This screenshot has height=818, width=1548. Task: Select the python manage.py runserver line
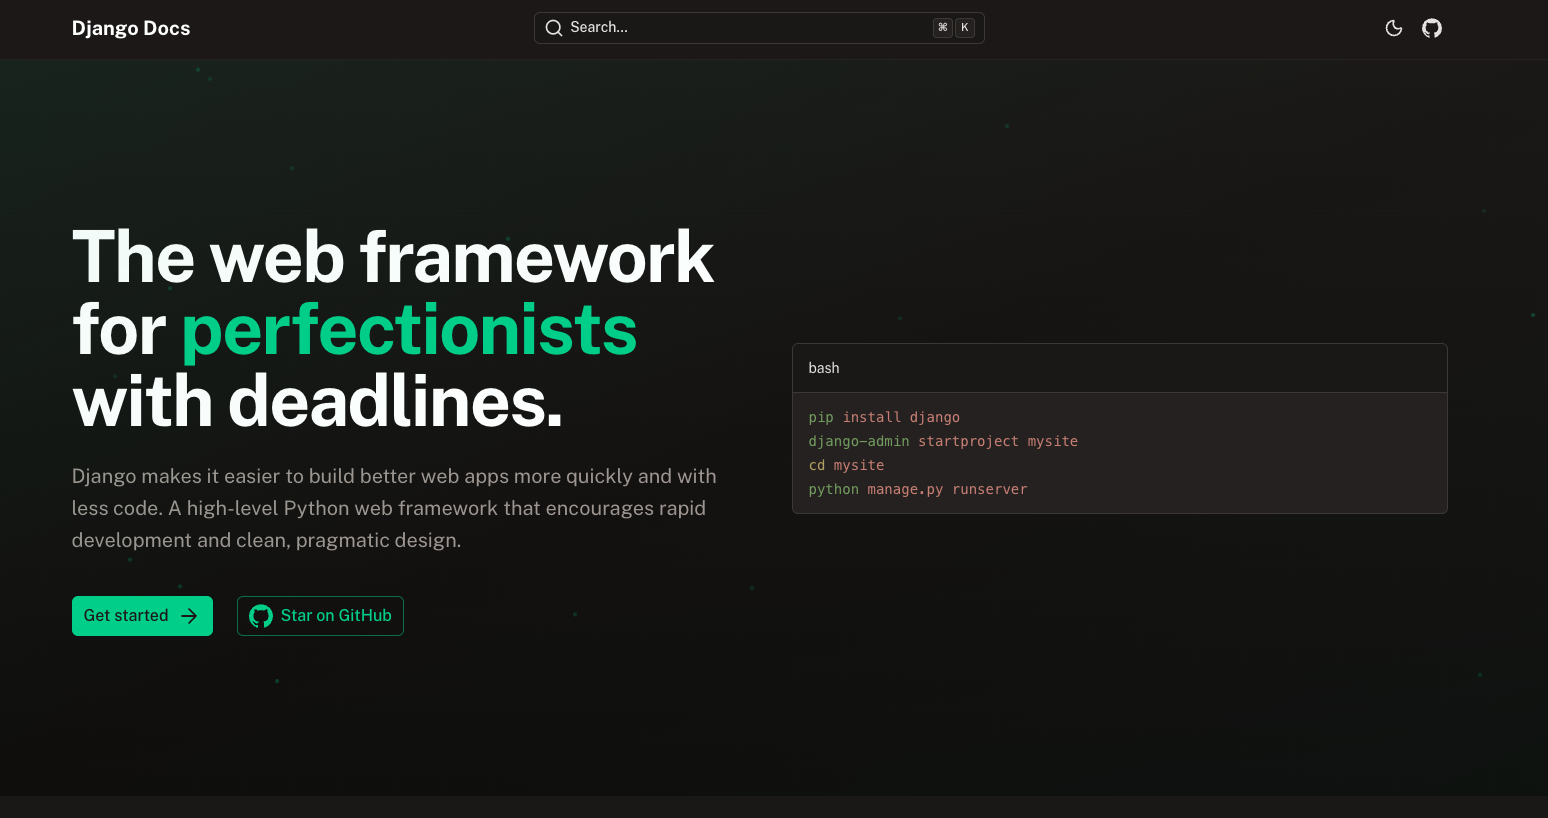tap(917, 489)
